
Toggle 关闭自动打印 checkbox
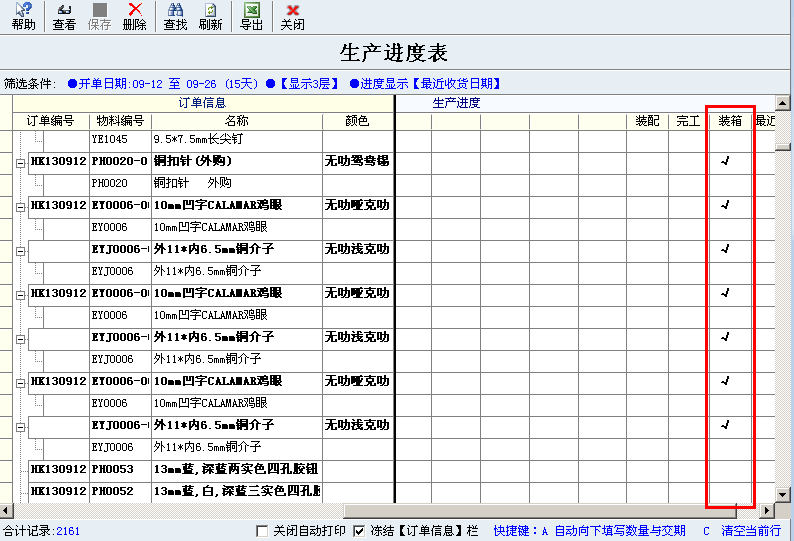262,531
